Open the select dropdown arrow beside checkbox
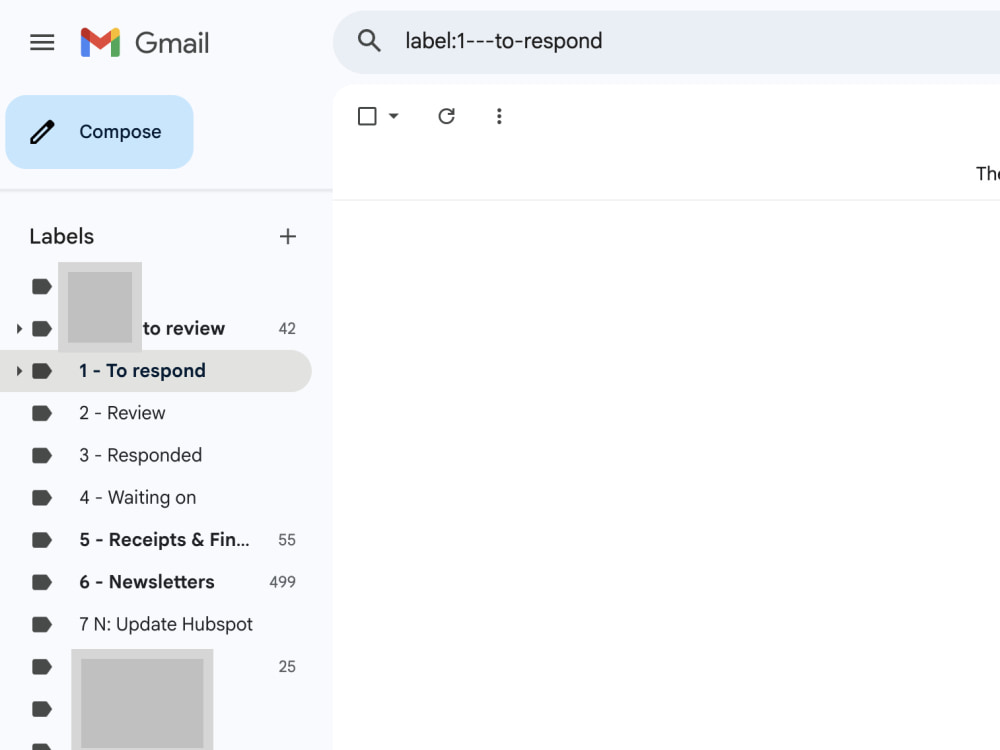 tap(393, 116)
